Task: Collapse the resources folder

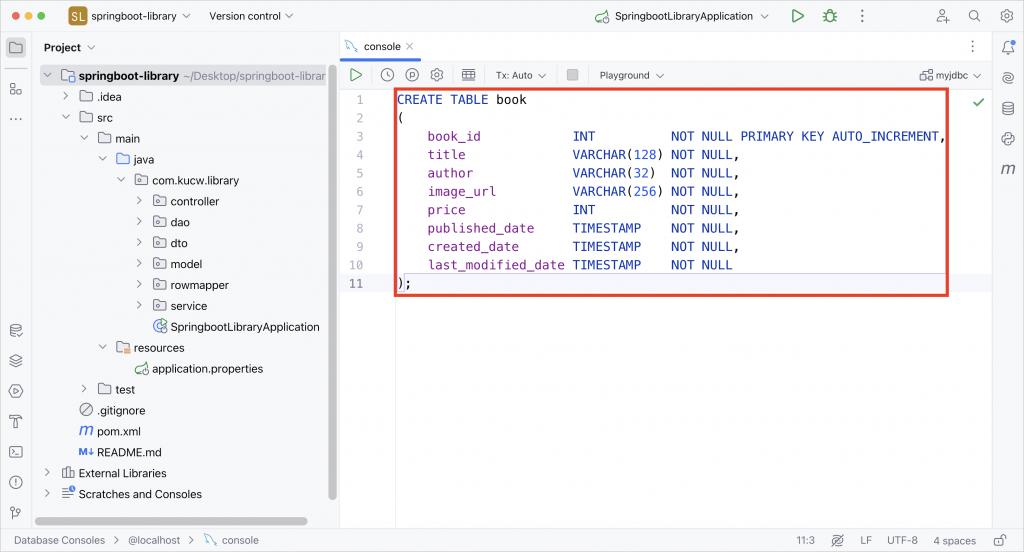Action: pyautogui.click(x=102, y=347)
